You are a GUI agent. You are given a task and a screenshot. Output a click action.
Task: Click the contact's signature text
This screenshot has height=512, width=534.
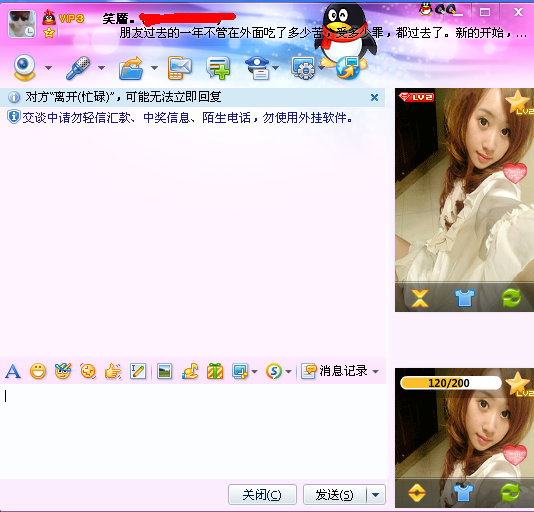(x=323, y=33)
